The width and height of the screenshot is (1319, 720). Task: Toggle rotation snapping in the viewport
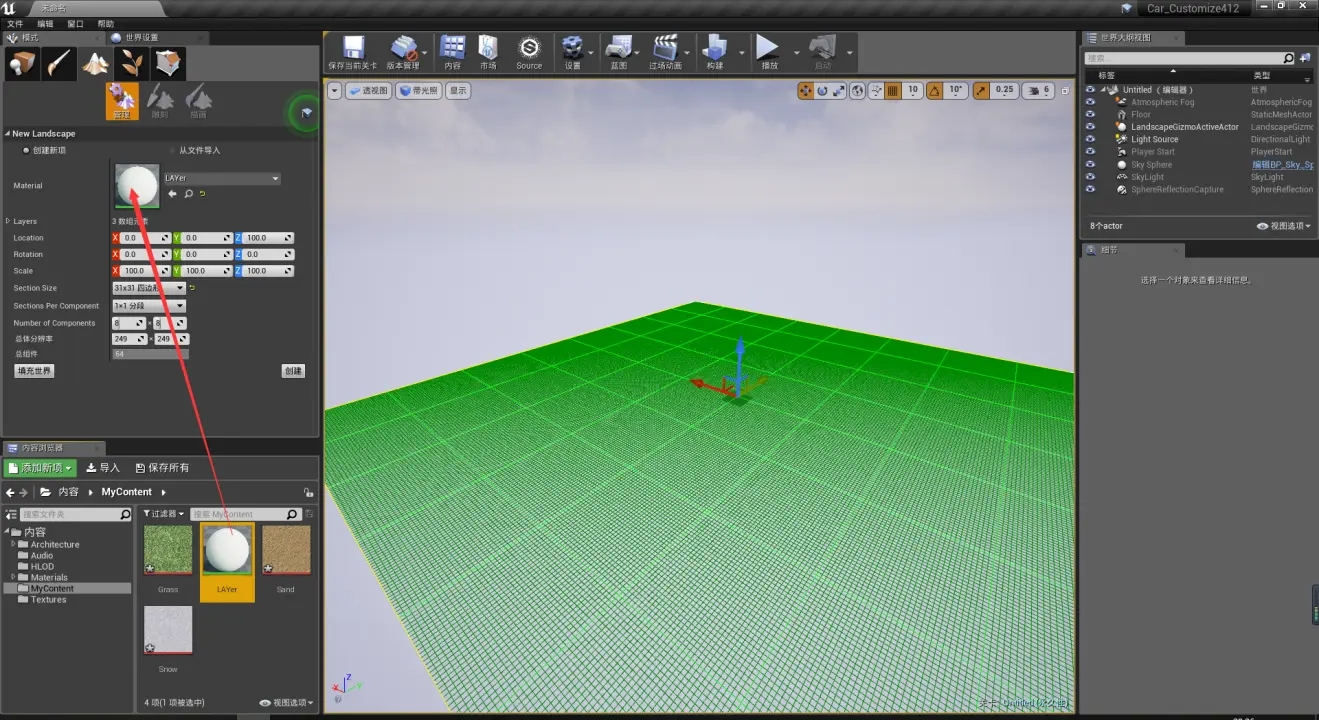coord(934,90)
